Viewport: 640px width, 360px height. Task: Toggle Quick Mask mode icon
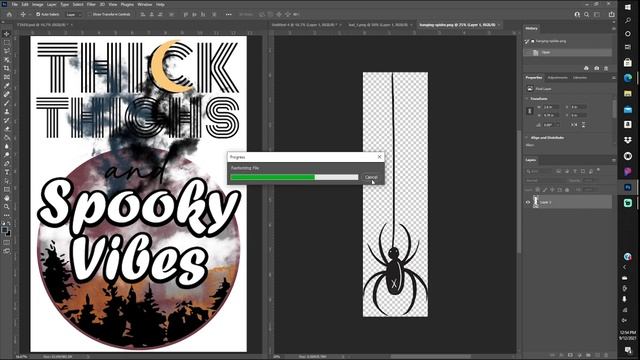[x=7, y=242]
